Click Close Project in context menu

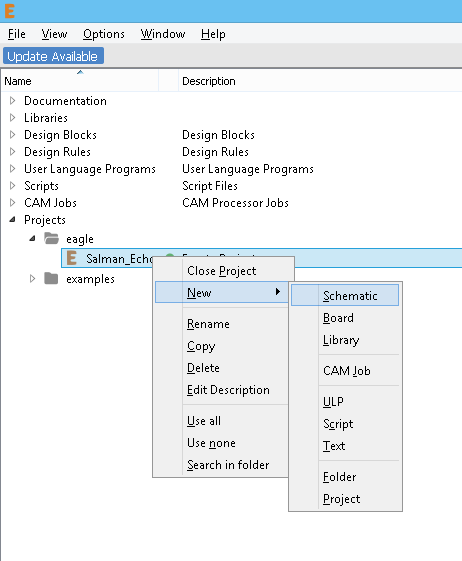point(221,271)
